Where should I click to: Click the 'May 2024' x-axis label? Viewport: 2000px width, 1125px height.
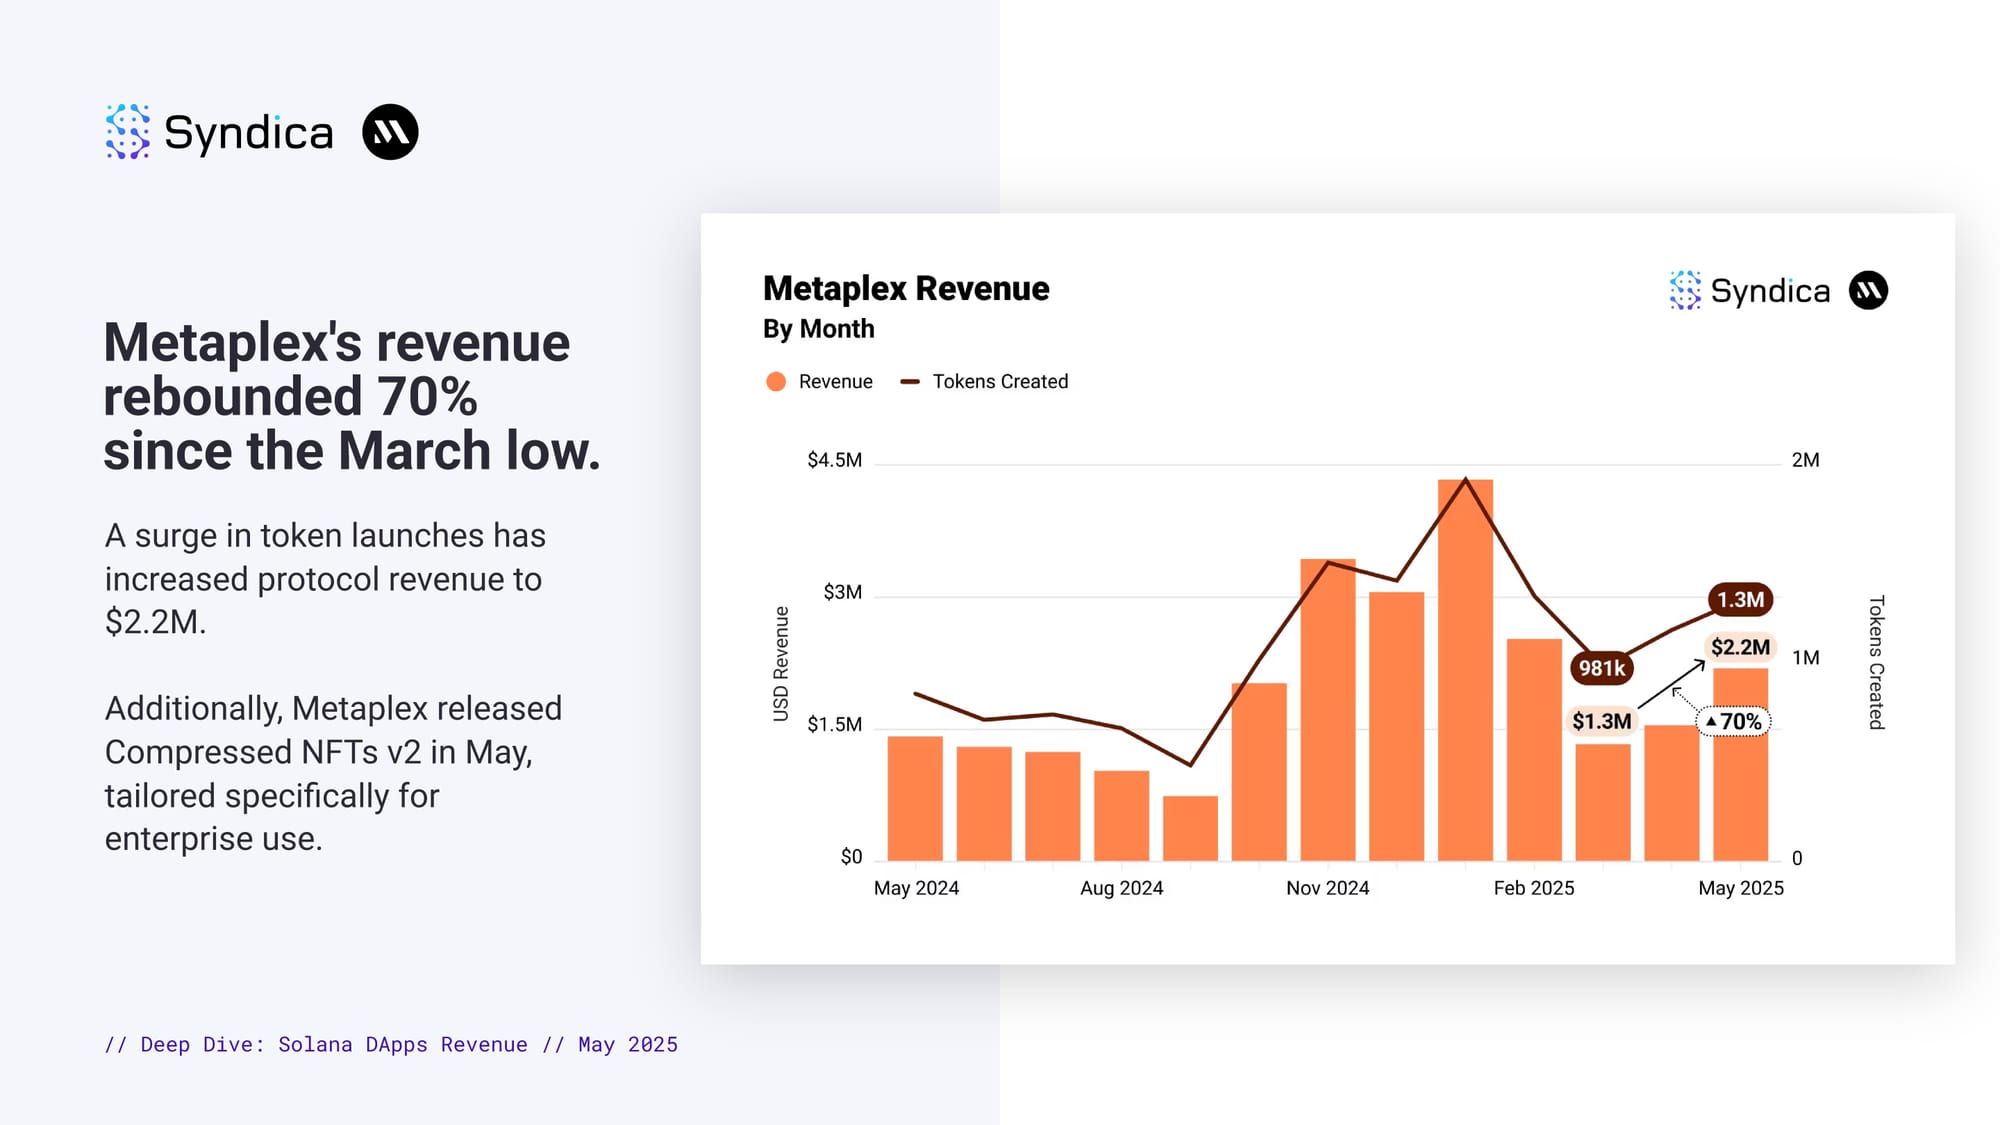click(916, 888)
